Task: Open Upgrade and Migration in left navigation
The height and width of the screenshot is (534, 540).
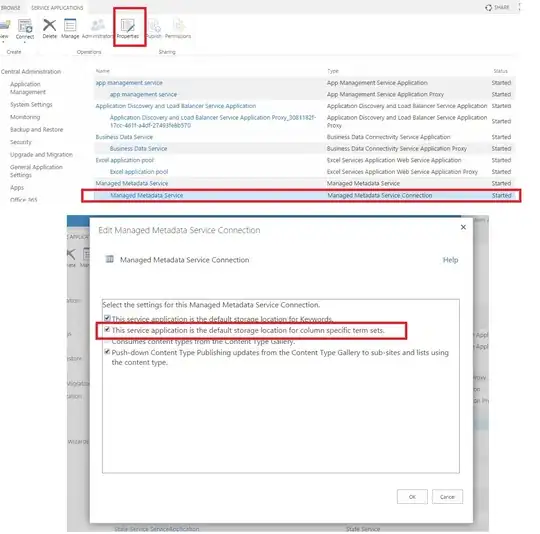Action: [x=41, y=155]
